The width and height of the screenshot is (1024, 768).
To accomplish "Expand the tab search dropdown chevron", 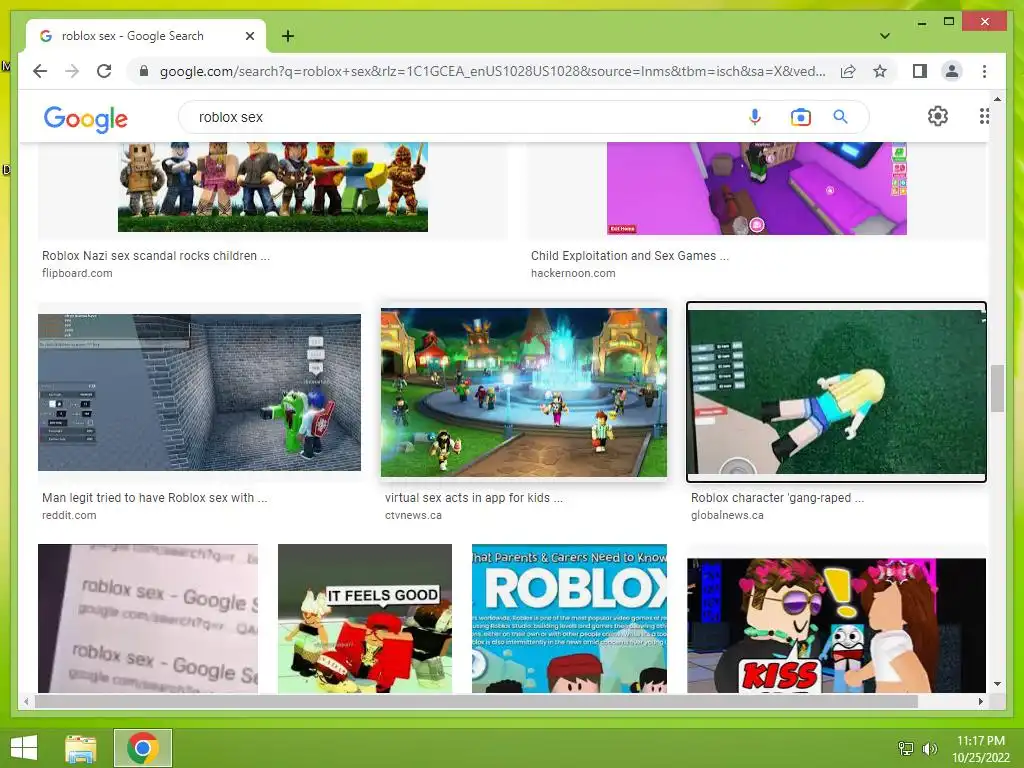I will click(885, 36).
